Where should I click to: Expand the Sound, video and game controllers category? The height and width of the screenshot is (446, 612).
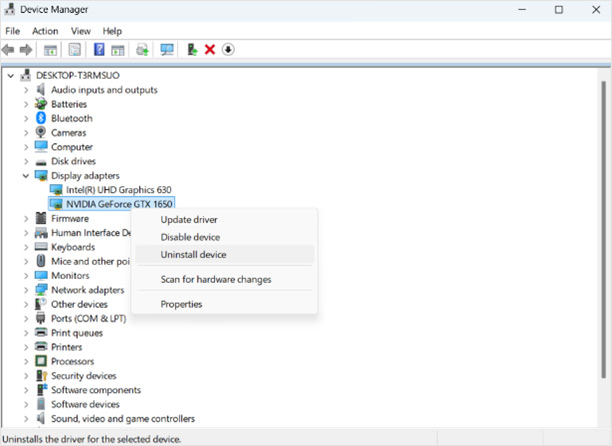click(26, 419)
